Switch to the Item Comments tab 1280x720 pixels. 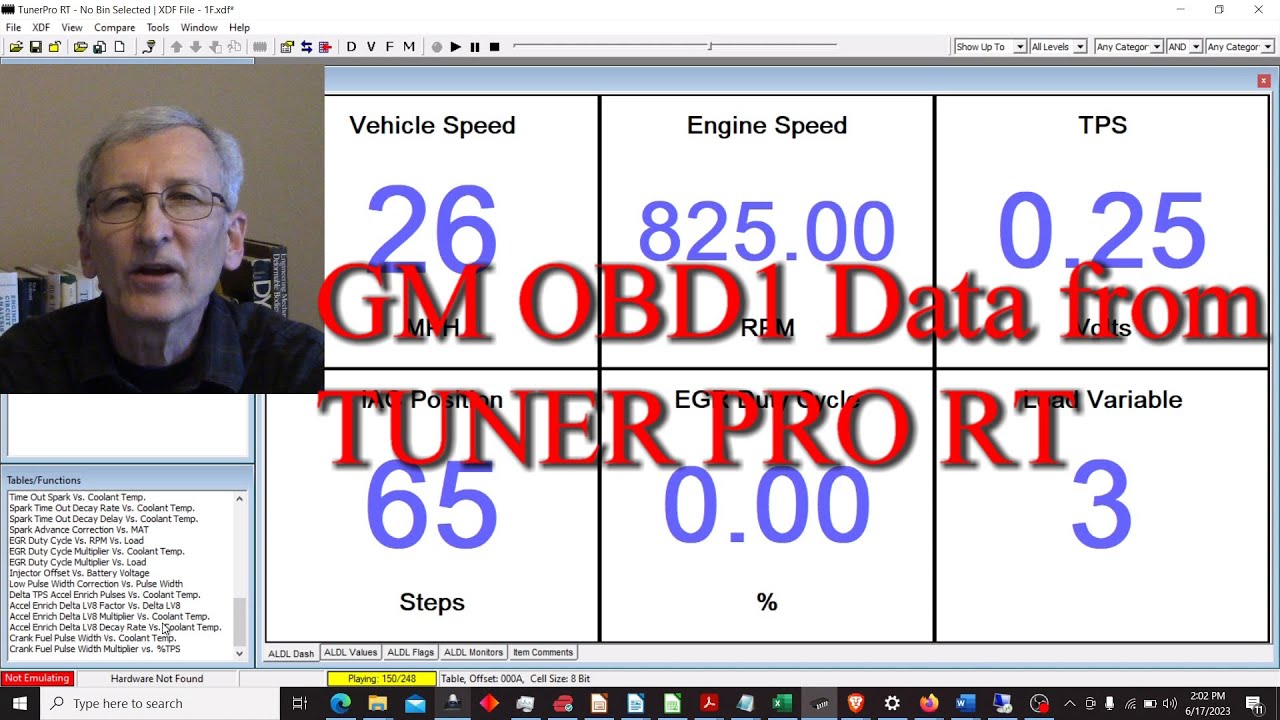[x=543, y=652]
